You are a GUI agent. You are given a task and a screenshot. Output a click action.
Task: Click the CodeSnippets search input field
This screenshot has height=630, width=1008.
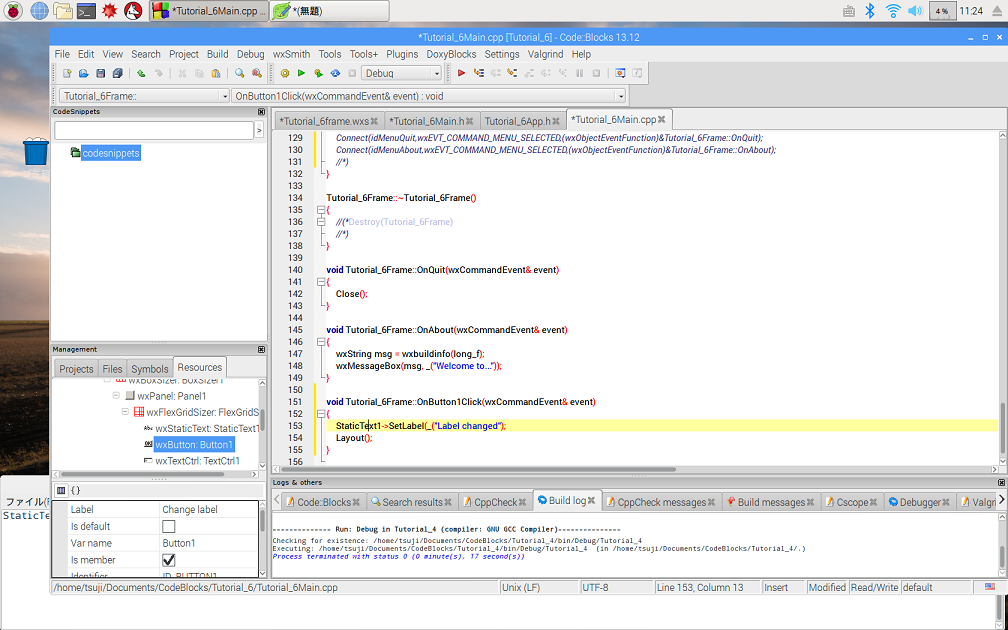pos(154,130)
